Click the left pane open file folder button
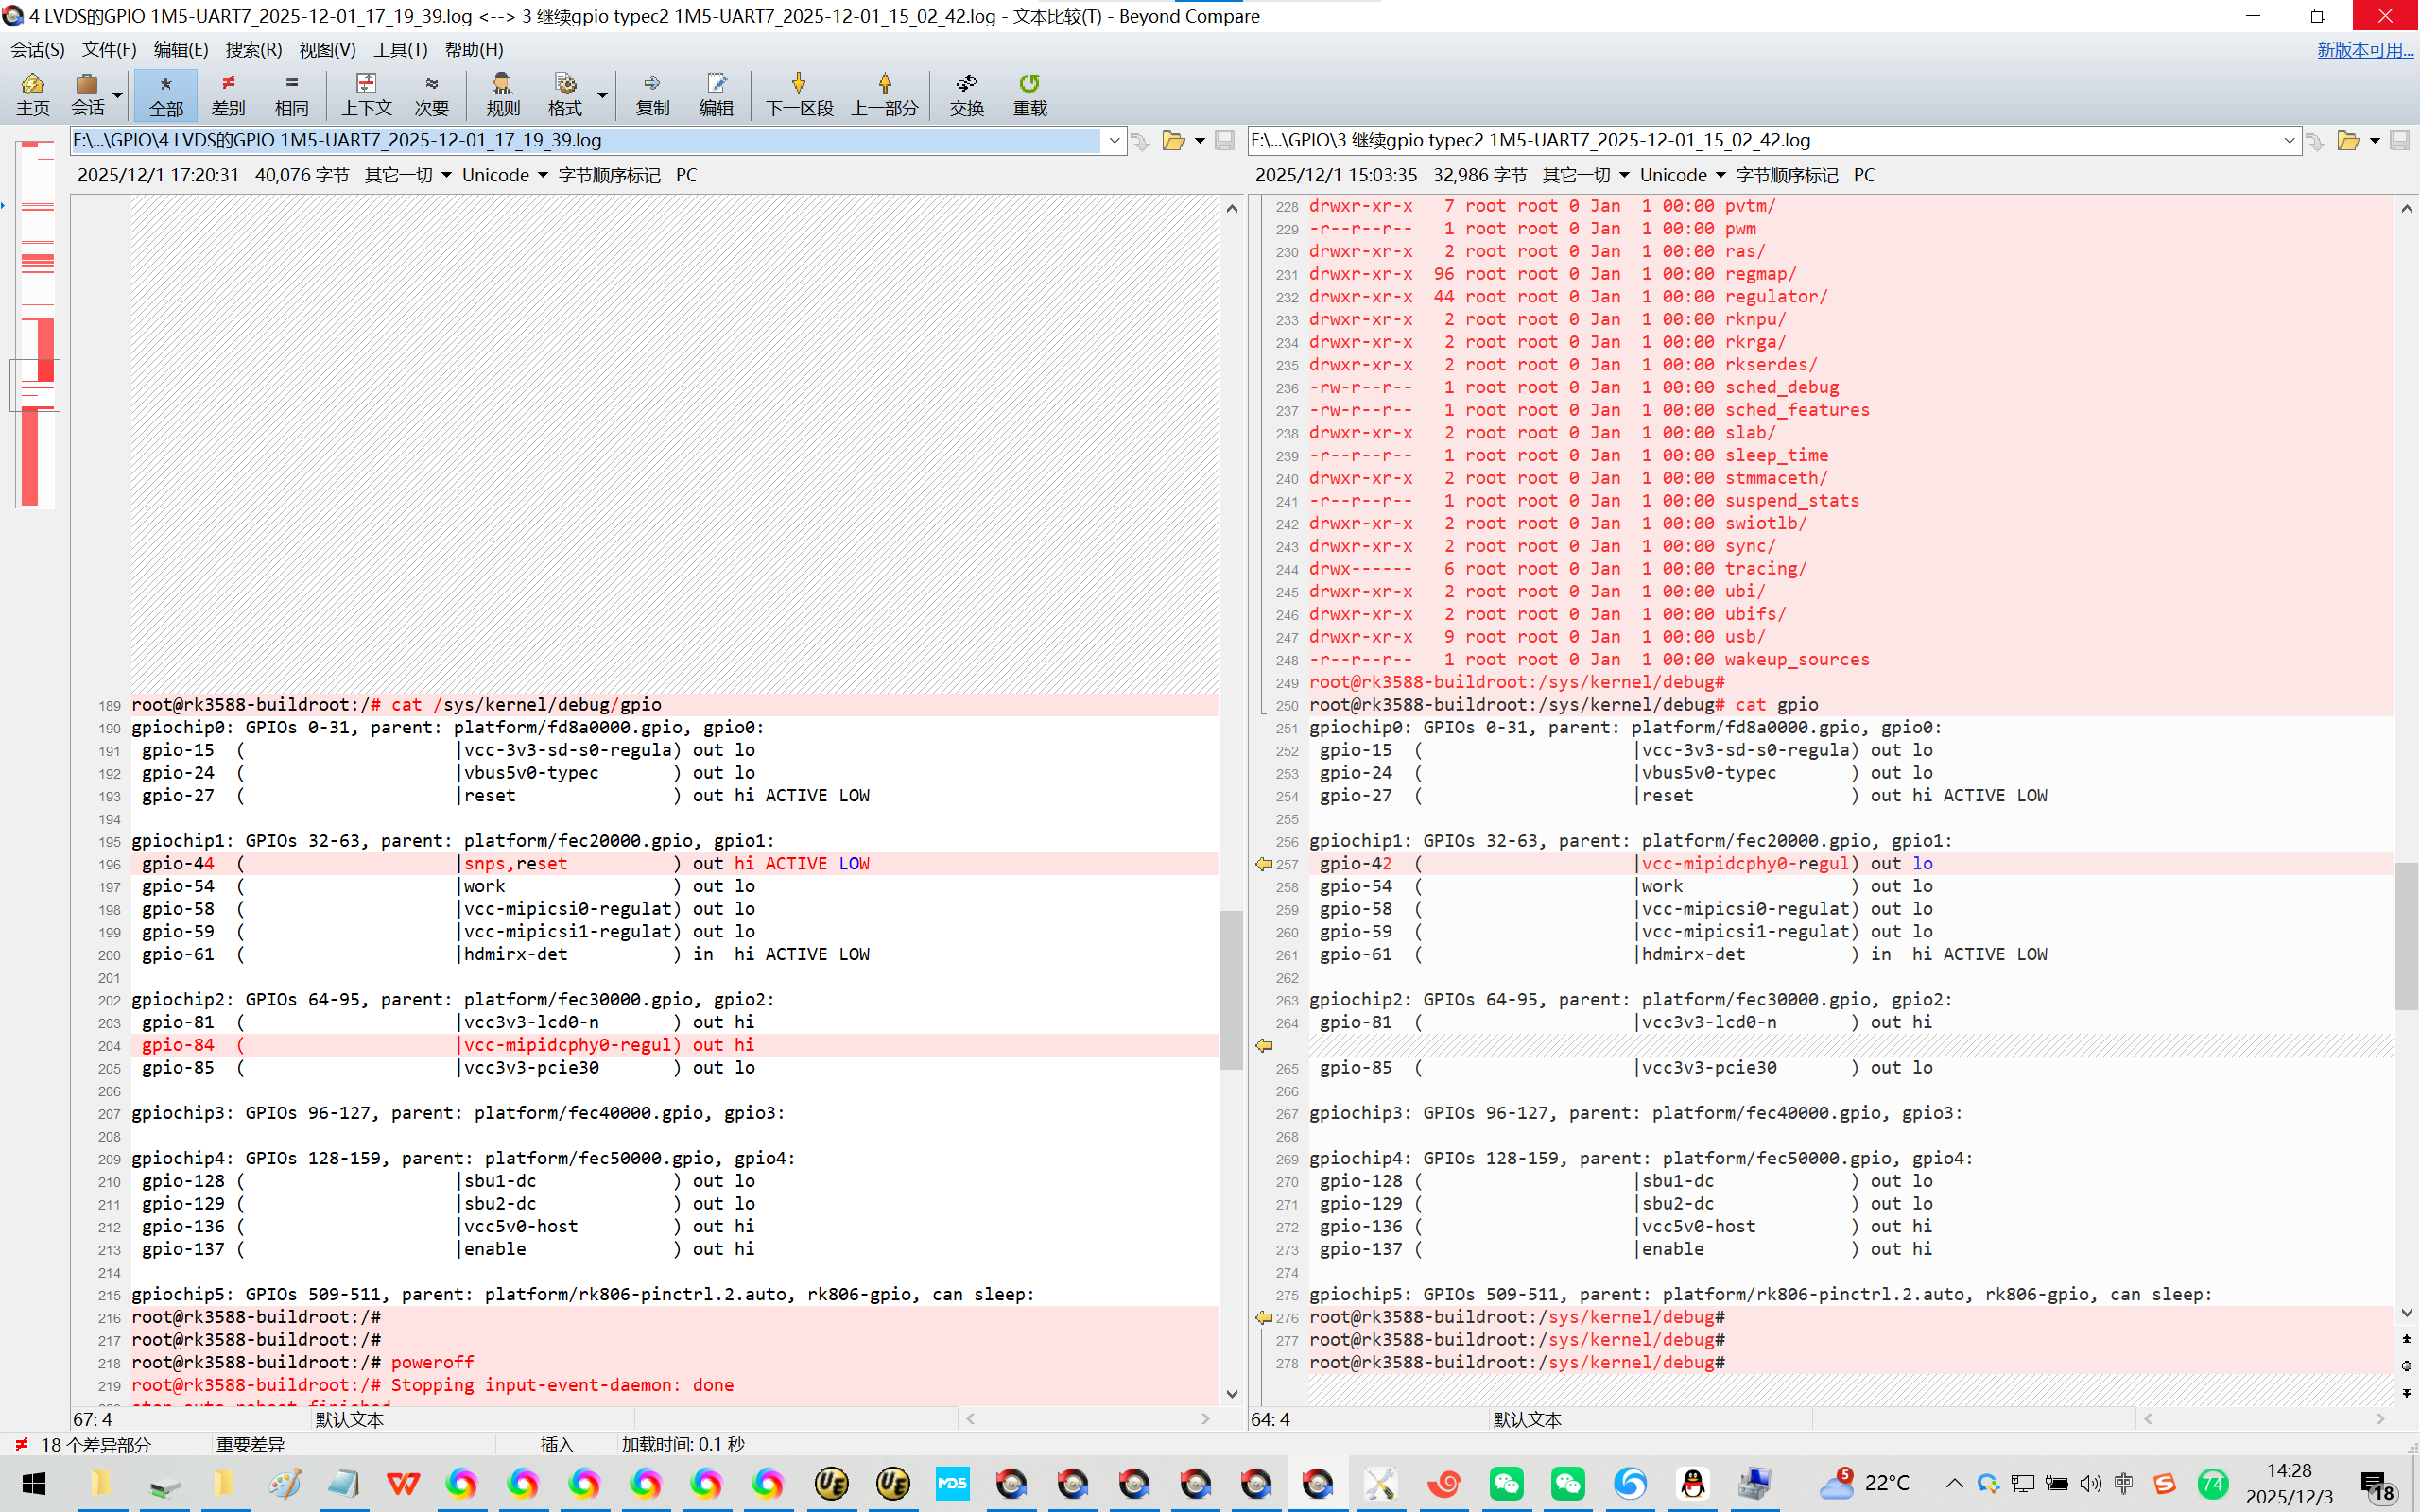 pyautogui.click(x=1173, y=141)
